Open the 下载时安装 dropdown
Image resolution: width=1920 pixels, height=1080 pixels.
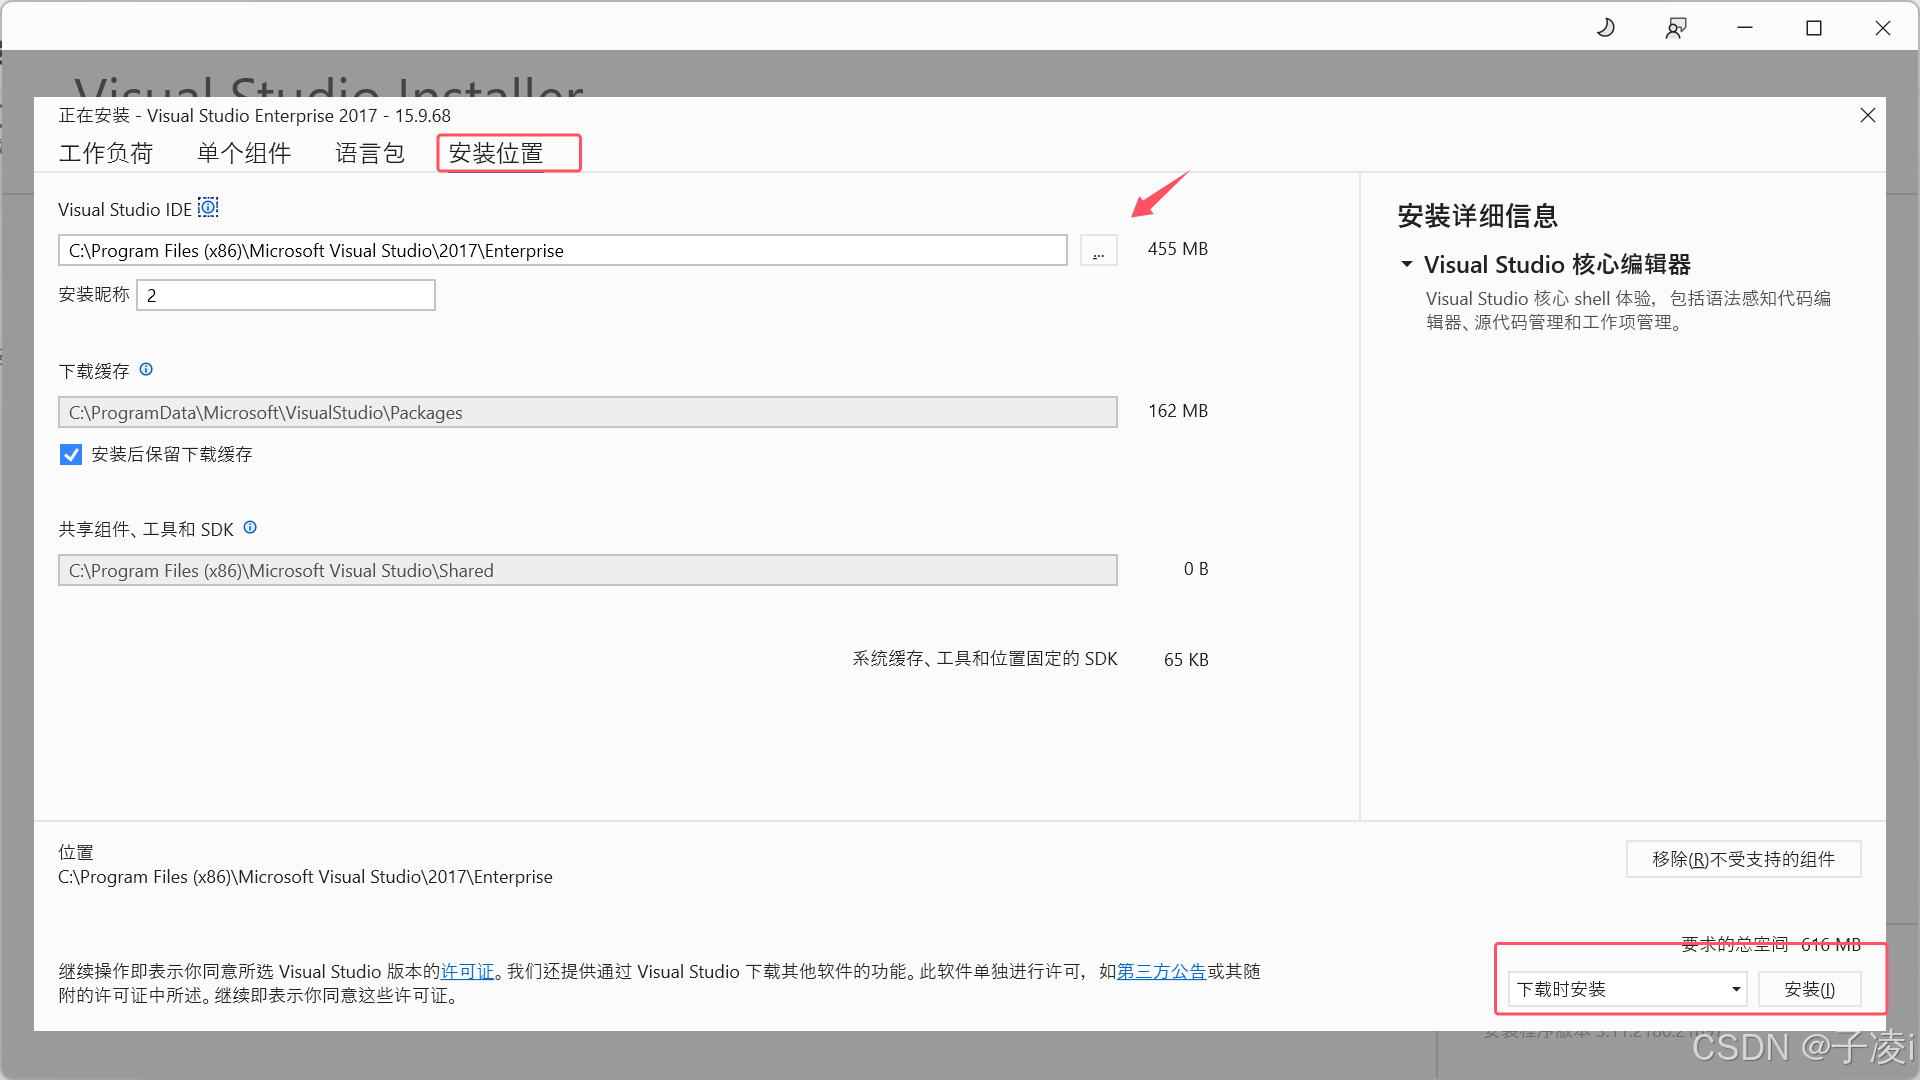pos(1626,989)
